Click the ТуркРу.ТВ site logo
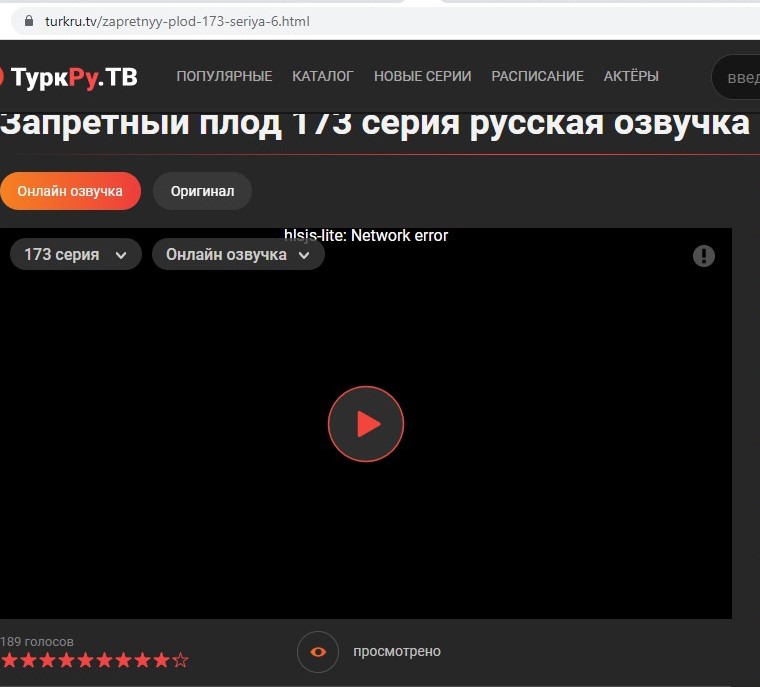Screen dimensions: 760x687 click(70, 77)
